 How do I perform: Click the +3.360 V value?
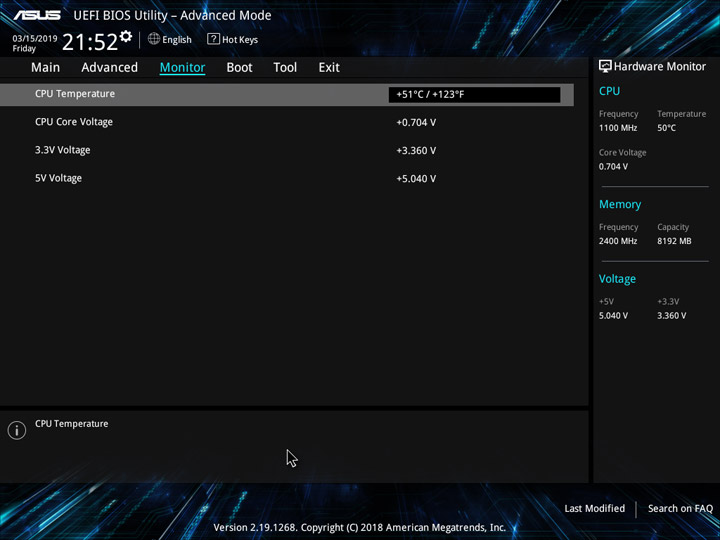[x=416, y=151]
